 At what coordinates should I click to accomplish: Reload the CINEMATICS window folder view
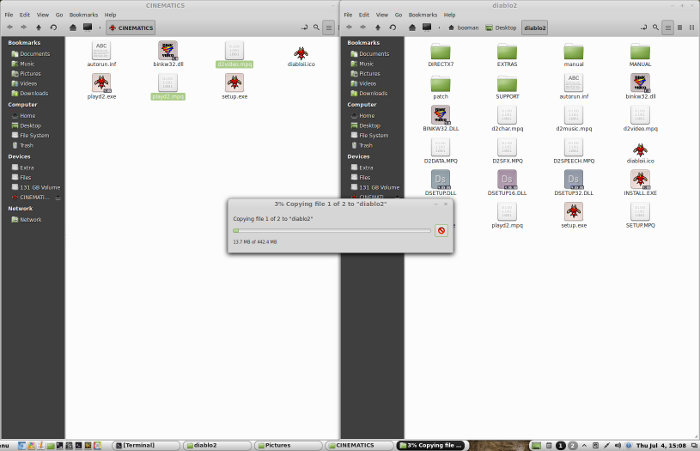tap(54, 28)
